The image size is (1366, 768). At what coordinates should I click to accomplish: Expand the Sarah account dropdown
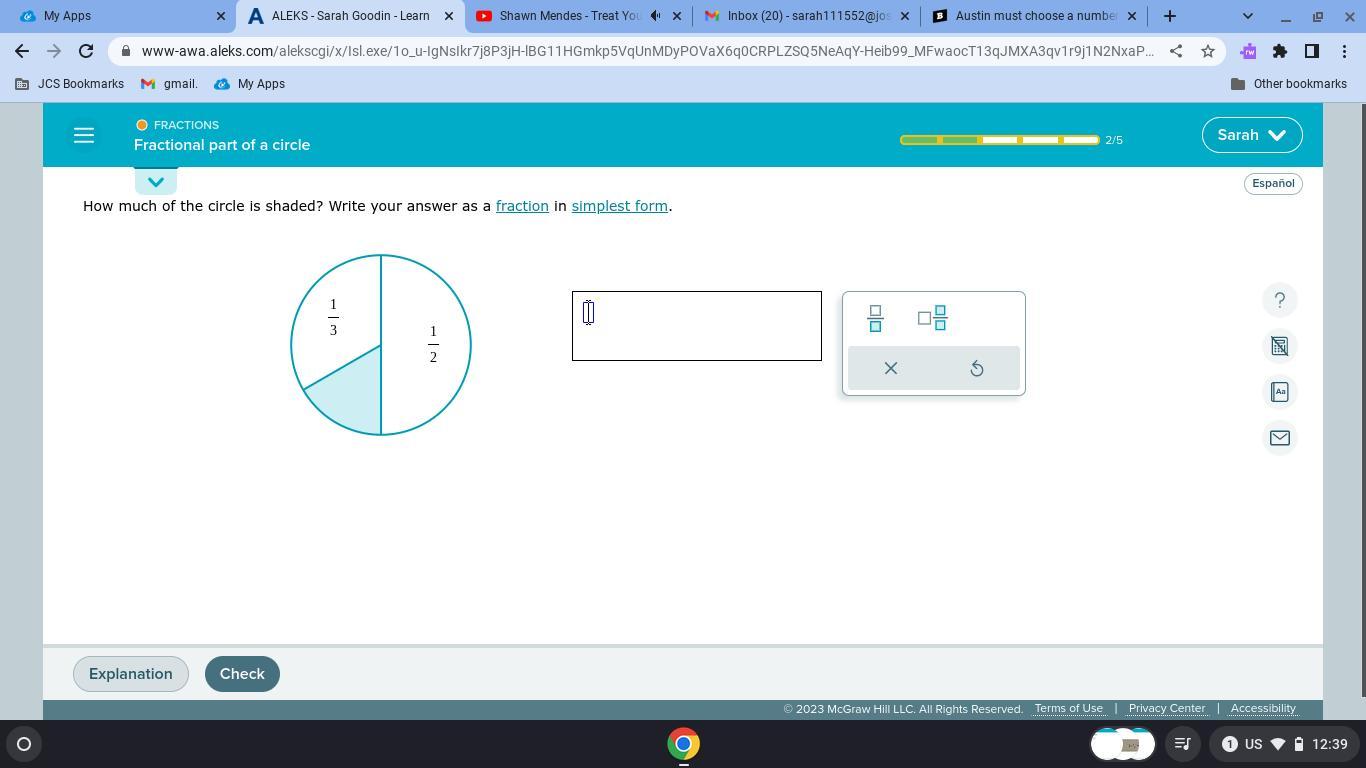(x=1251, y=135)
